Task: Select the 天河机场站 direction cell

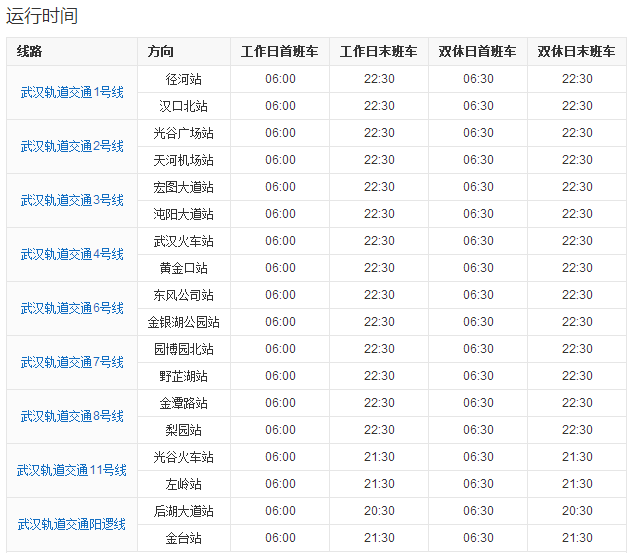Action: [x=184, y=160]
